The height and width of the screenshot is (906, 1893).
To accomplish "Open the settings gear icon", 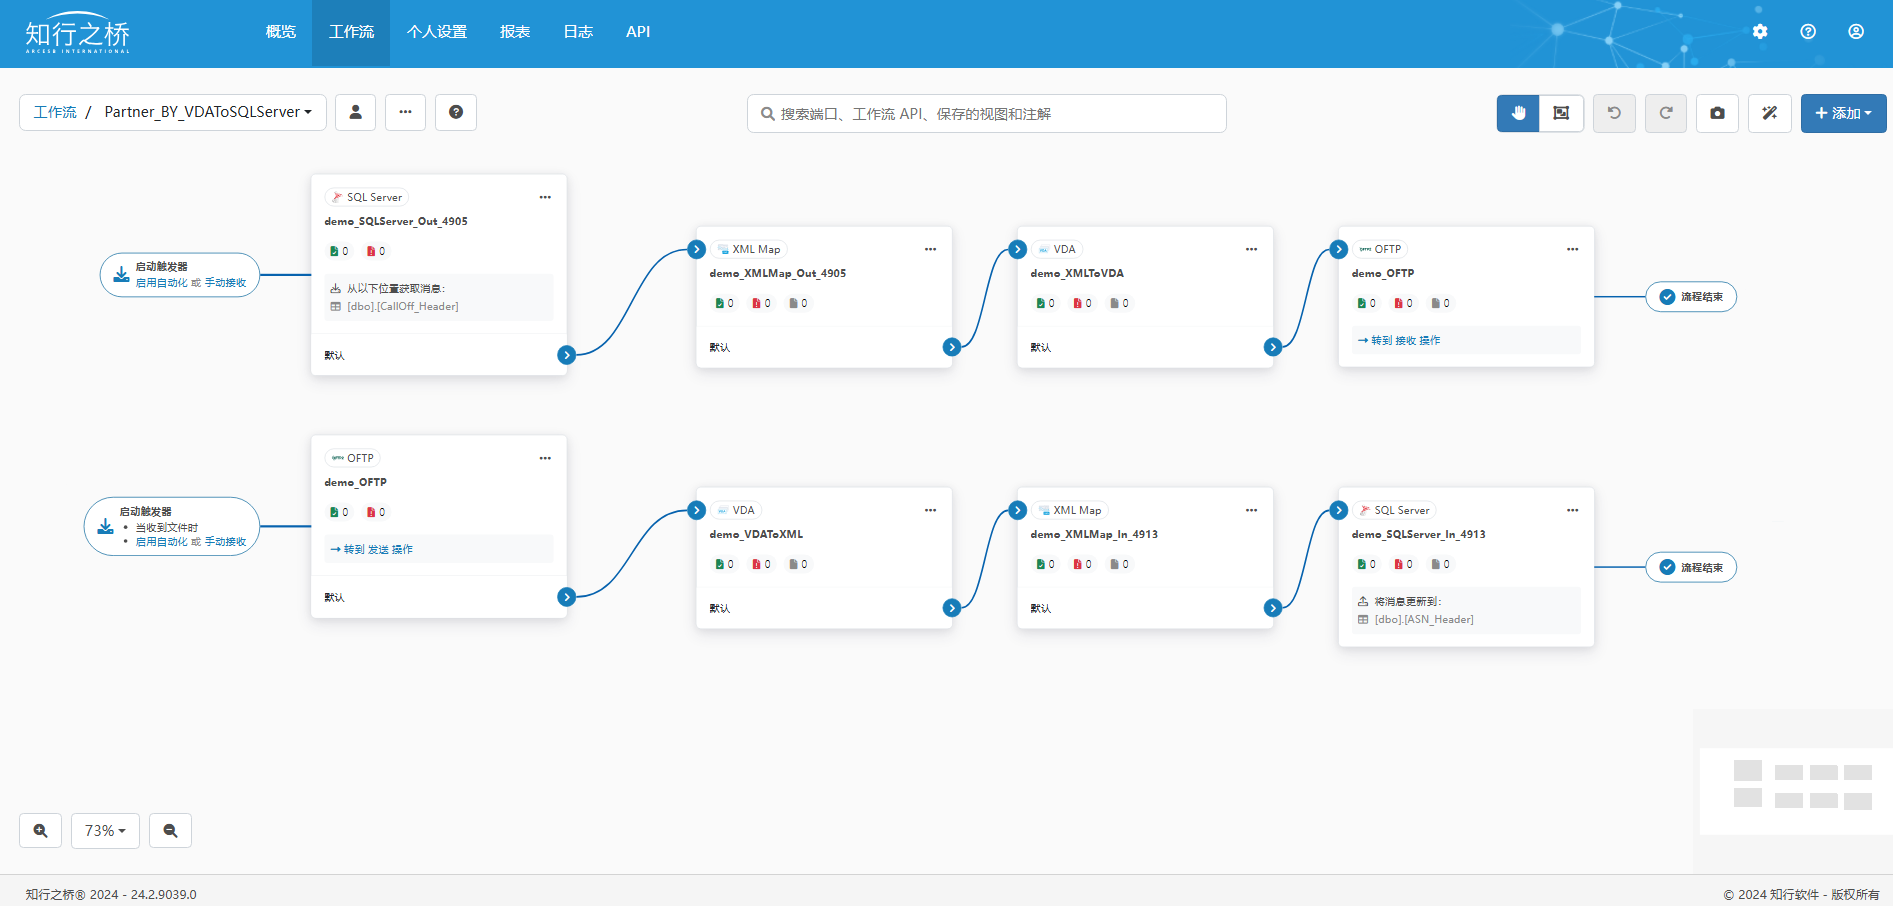I will tap(1760, 32).
